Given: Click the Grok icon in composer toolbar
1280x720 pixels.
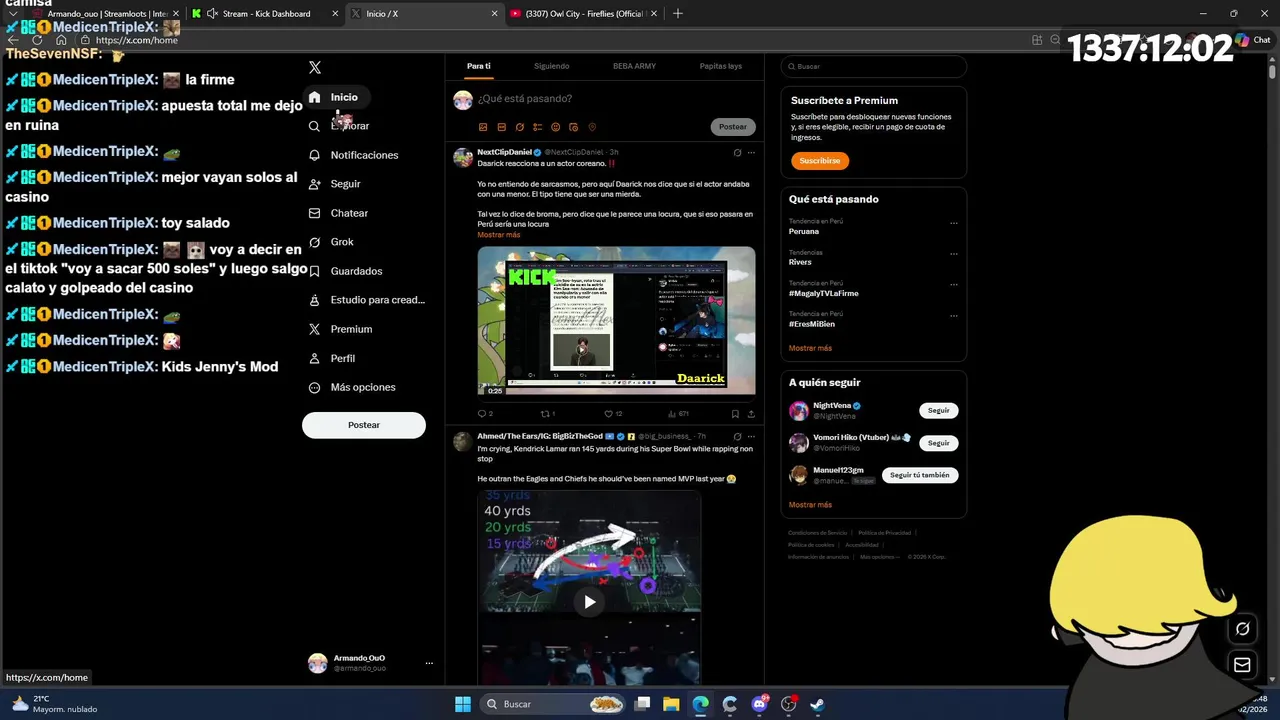Looking at the screenshot, I should coord(519,127).
